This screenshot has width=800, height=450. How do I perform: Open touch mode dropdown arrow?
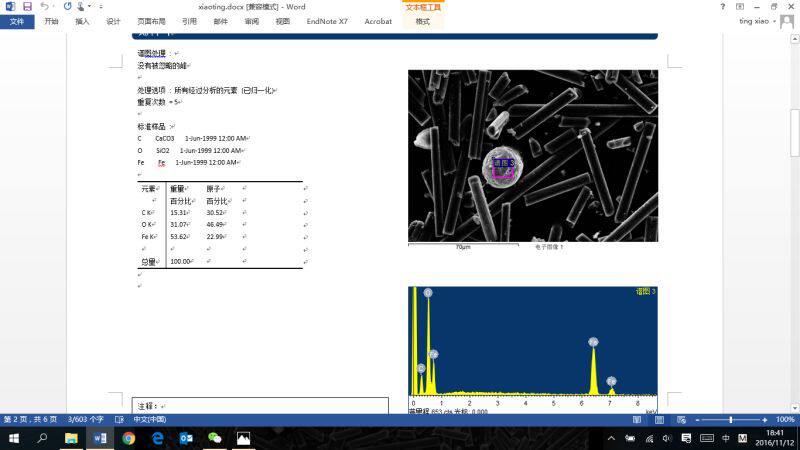[x=90, y=7]
